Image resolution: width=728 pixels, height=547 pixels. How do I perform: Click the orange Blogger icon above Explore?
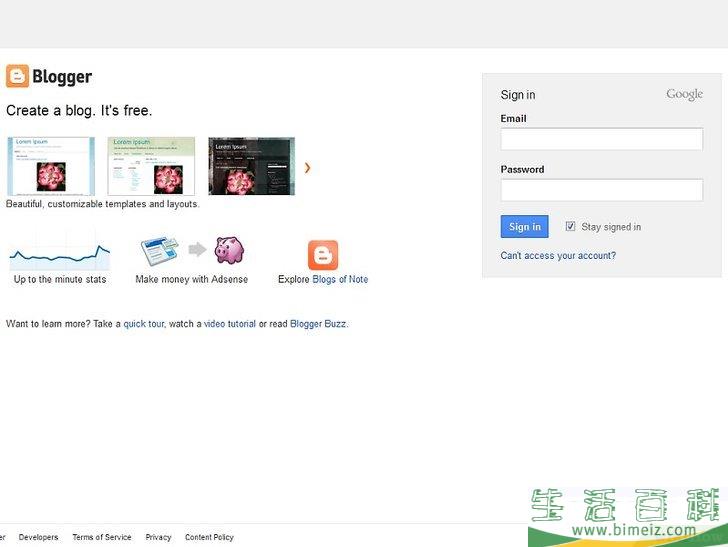323,255
